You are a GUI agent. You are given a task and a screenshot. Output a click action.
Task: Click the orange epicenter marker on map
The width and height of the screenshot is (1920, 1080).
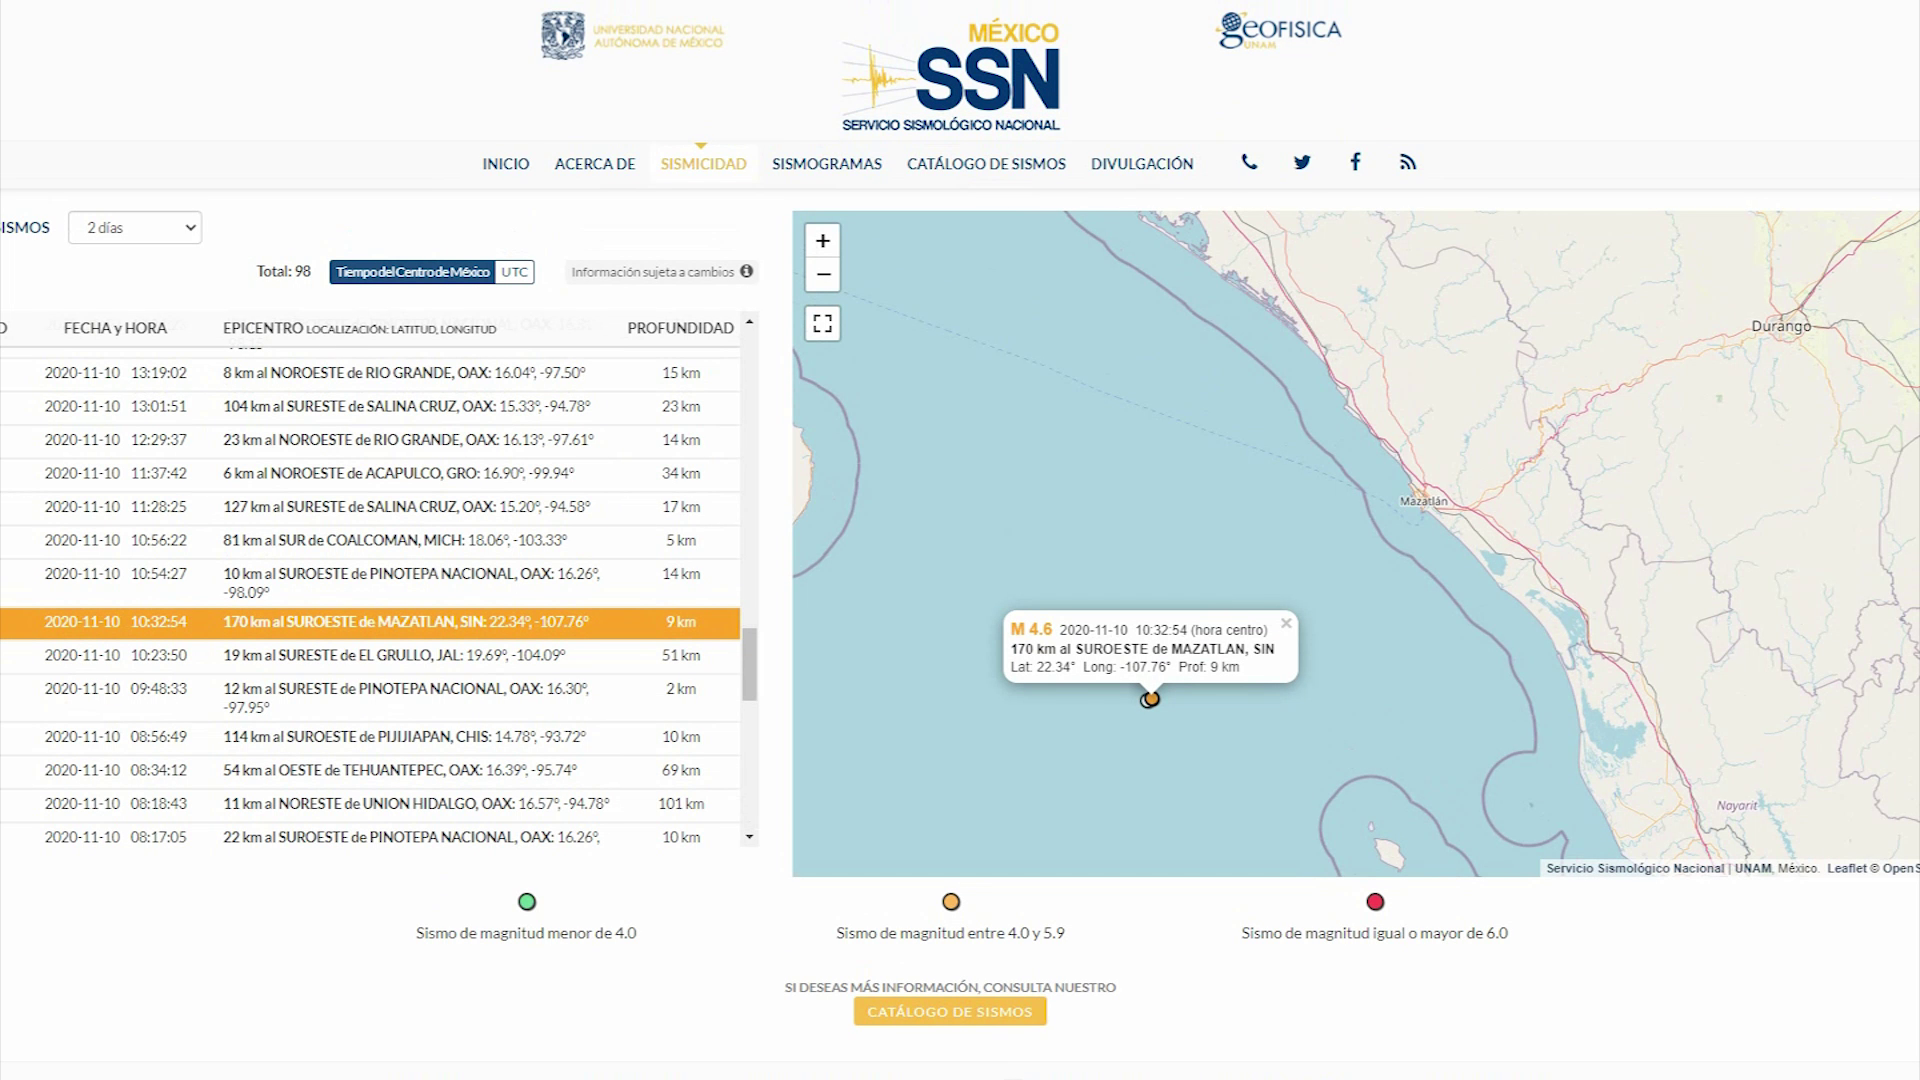pos(1151,699)
